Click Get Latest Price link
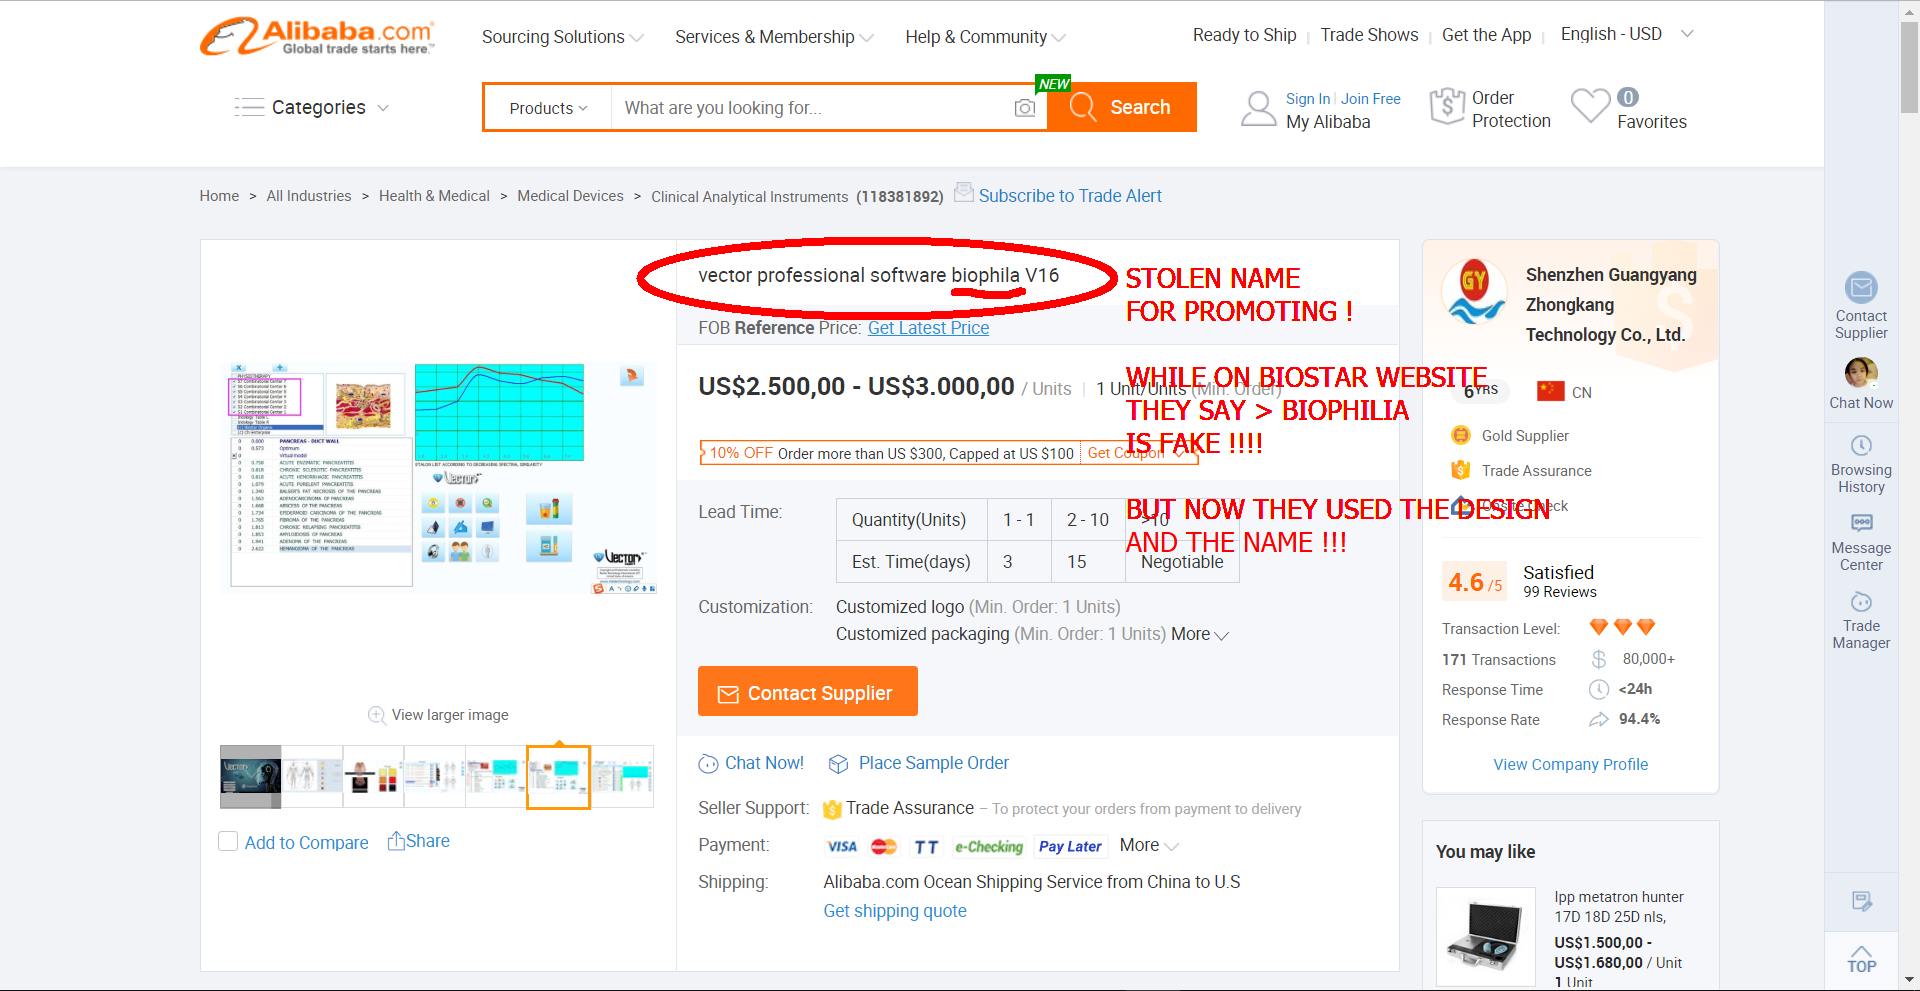Screen dimensions: 1920x991 [928, 328]
